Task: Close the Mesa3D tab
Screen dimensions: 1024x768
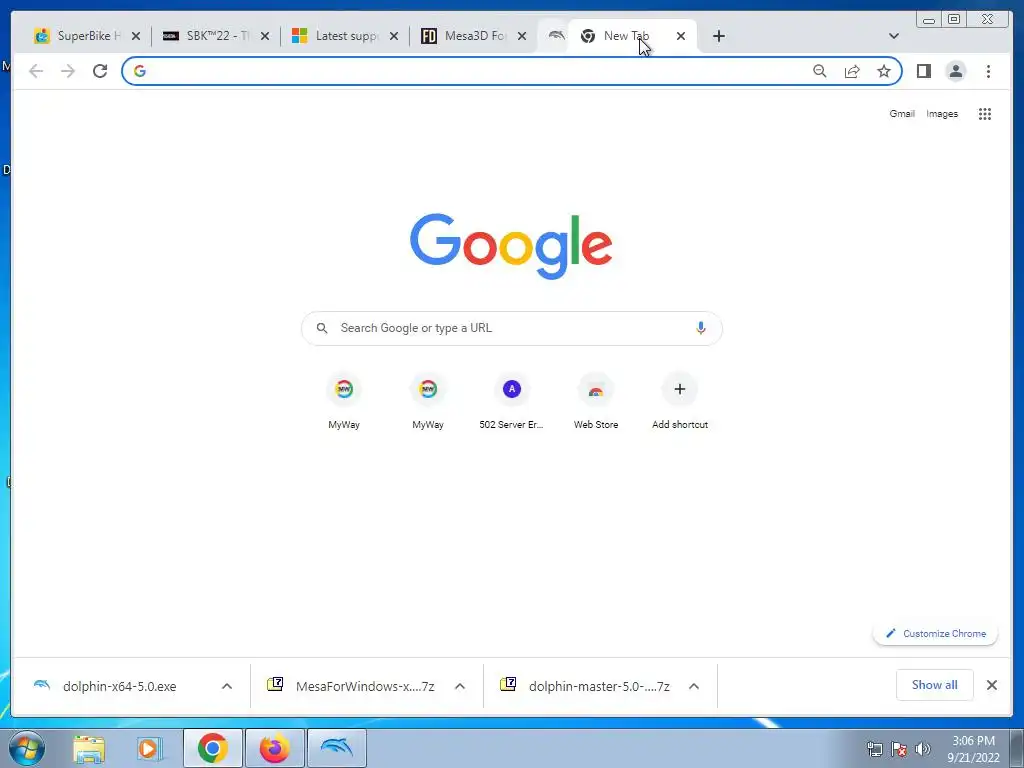Action: pos(522,36)
